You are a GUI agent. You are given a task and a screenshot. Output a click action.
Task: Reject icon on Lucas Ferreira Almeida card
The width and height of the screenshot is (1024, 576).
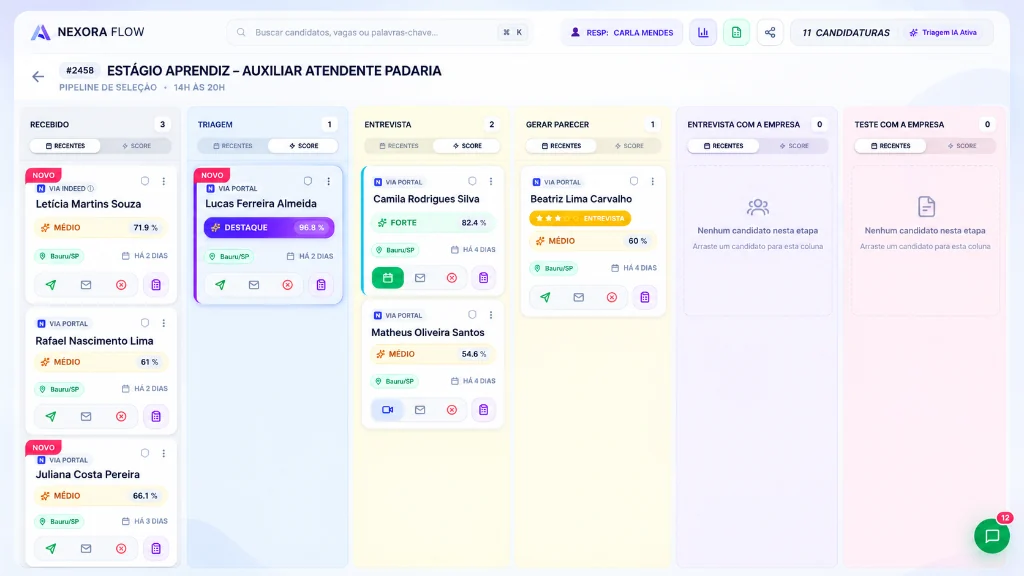tap(287, 285)
